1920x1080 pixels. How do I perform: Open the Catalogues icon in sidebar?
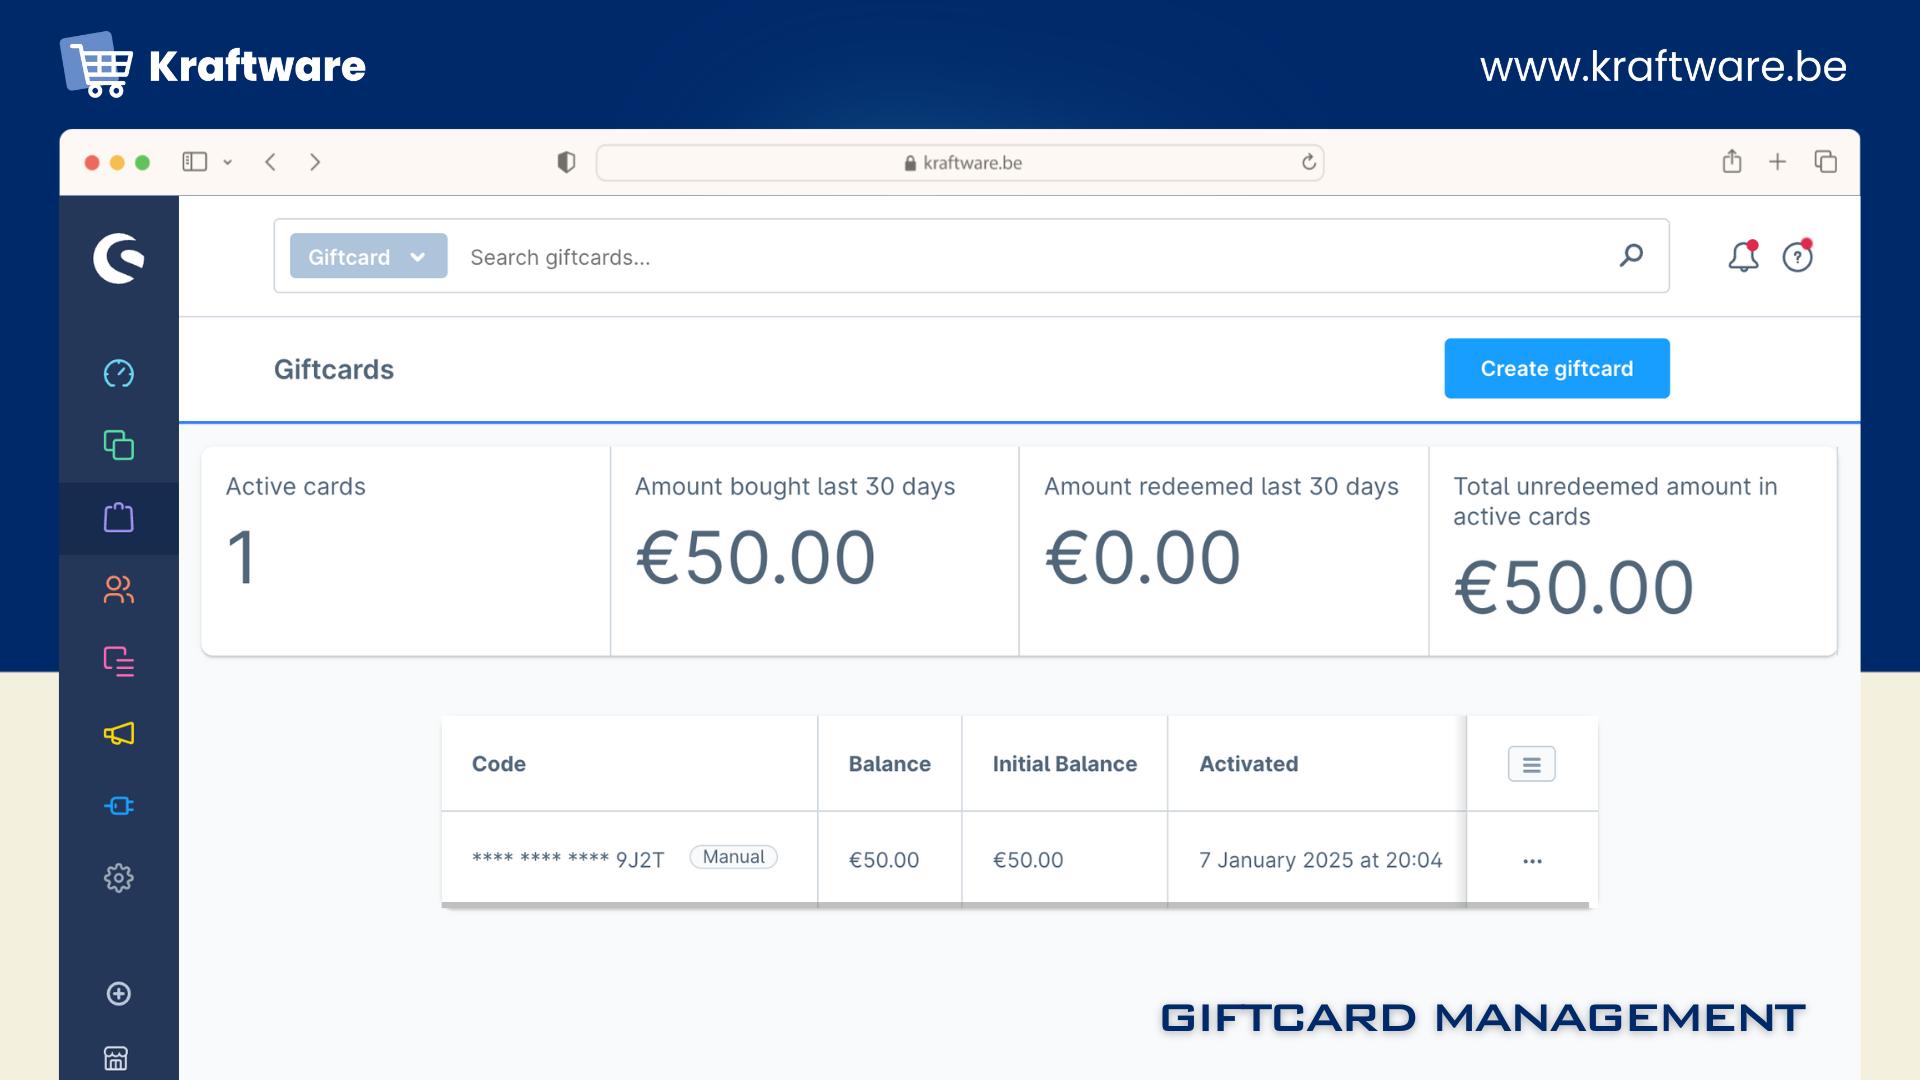(x=118, y=445)
